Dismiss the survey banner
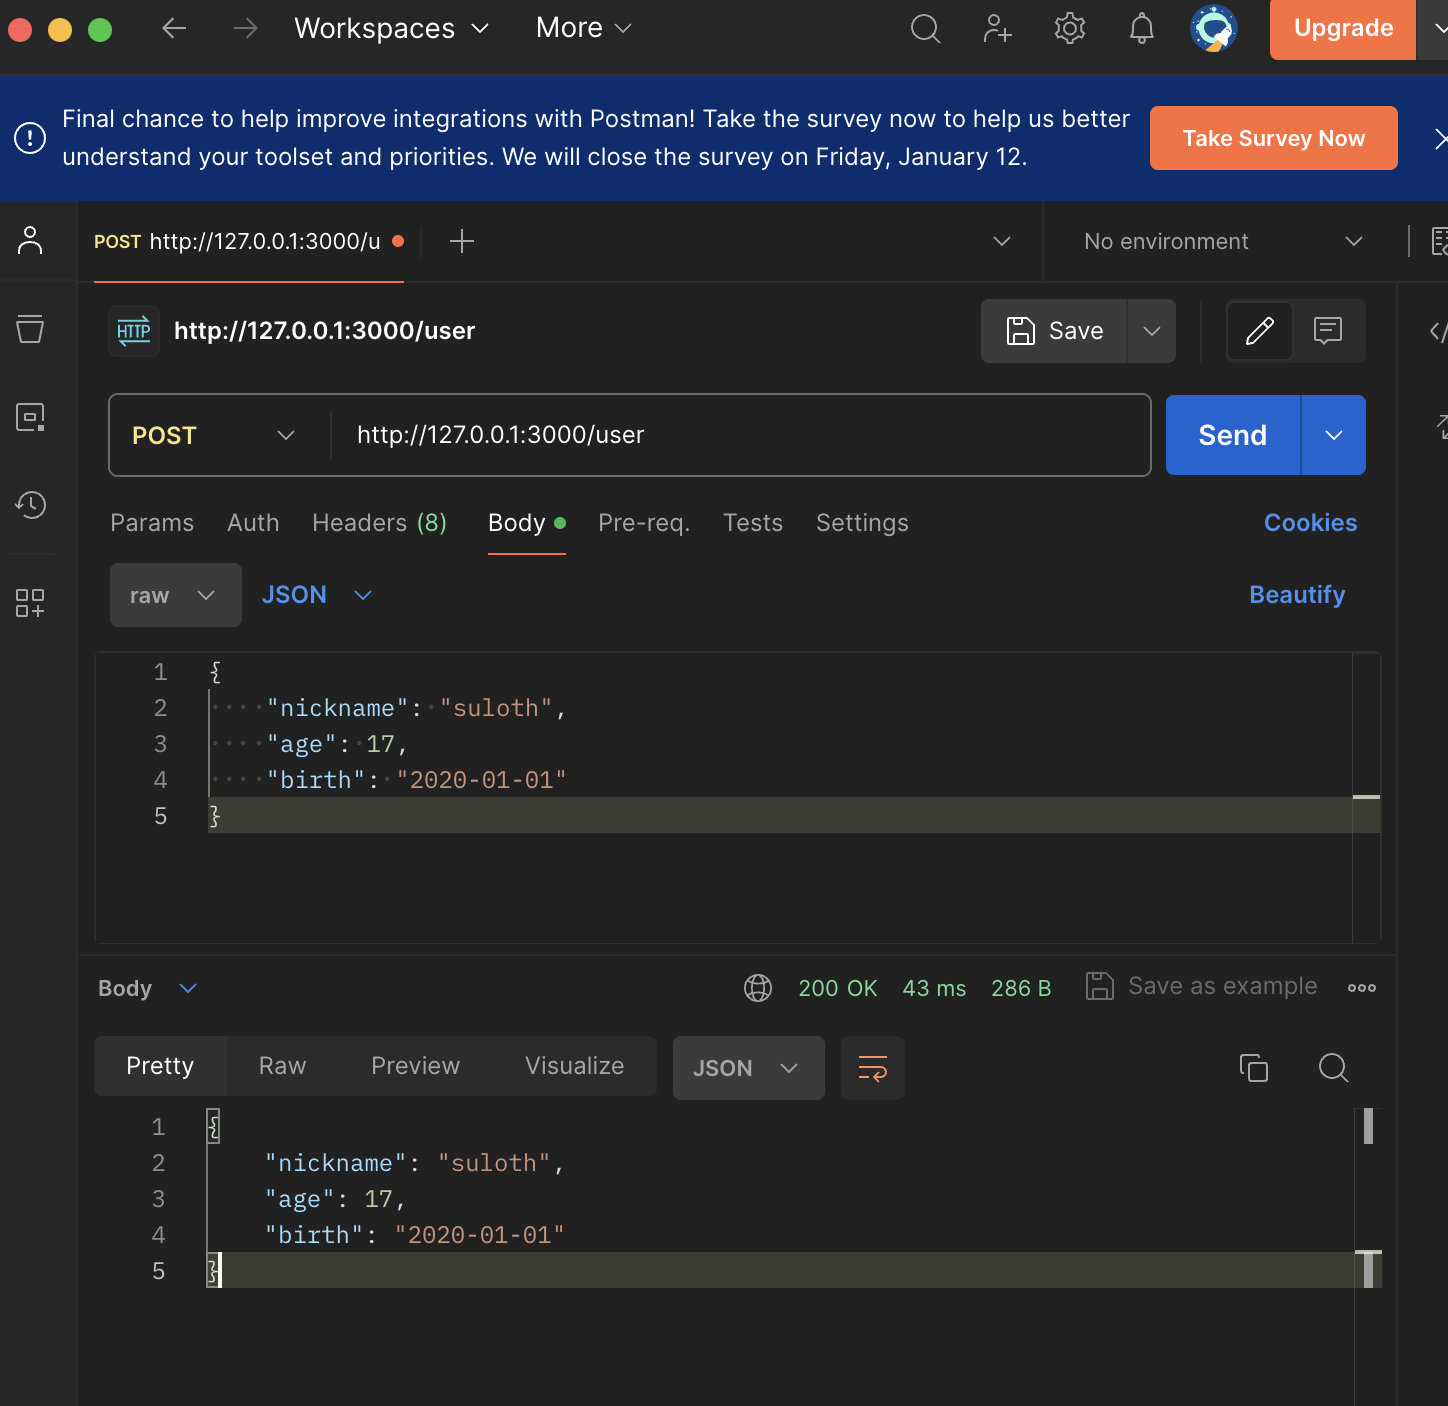 (1440, 139)
